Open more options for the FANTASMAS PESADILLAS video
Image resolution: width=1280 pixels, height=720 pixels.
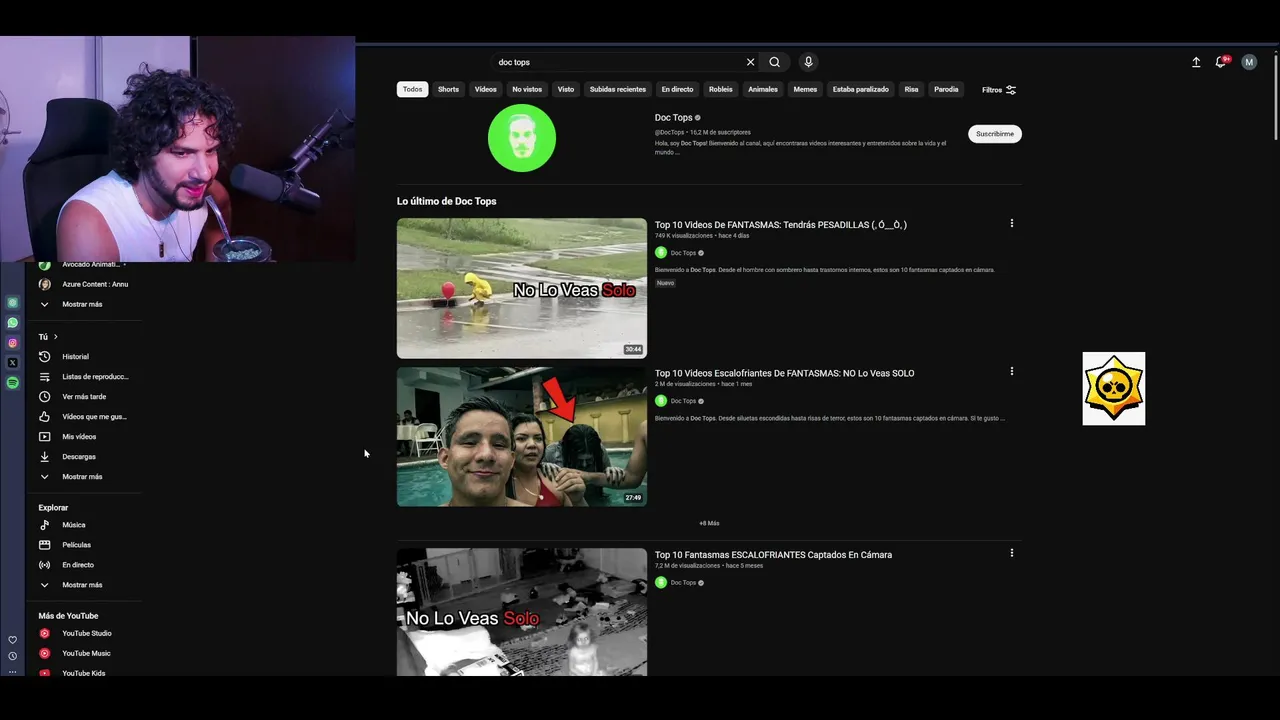coord(1011,223)
